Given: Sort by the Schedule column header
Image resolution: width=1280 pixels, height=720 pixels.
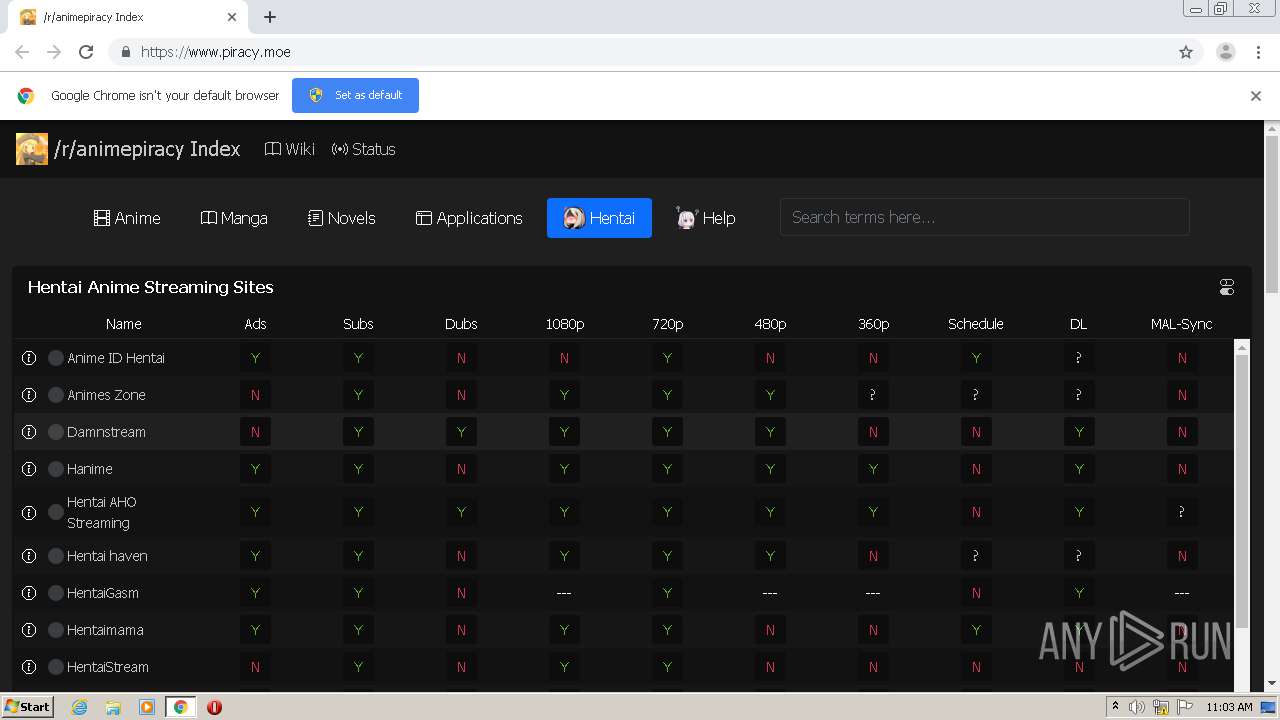Looking at the screenshot, I should pyautogui.click(x=976, y=324).
